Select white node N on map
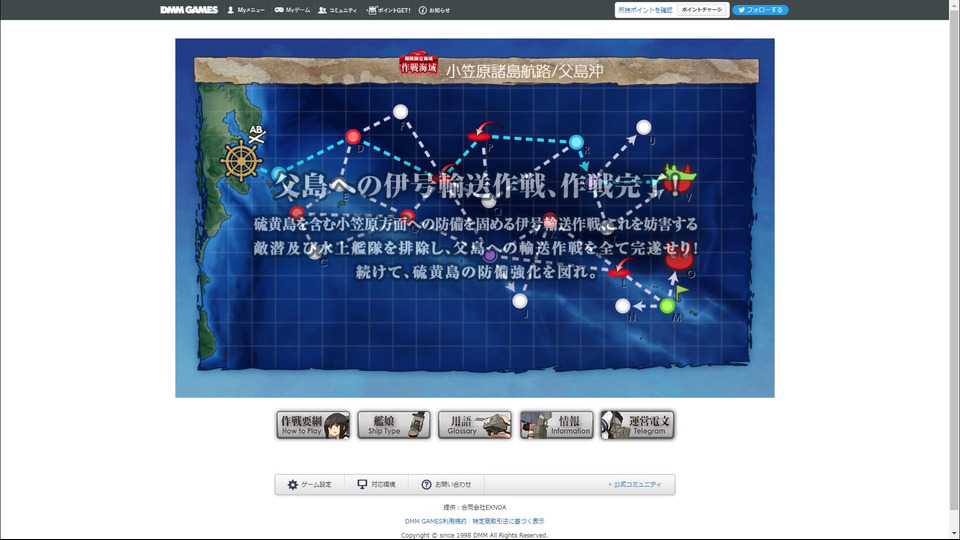 point(623,306)
